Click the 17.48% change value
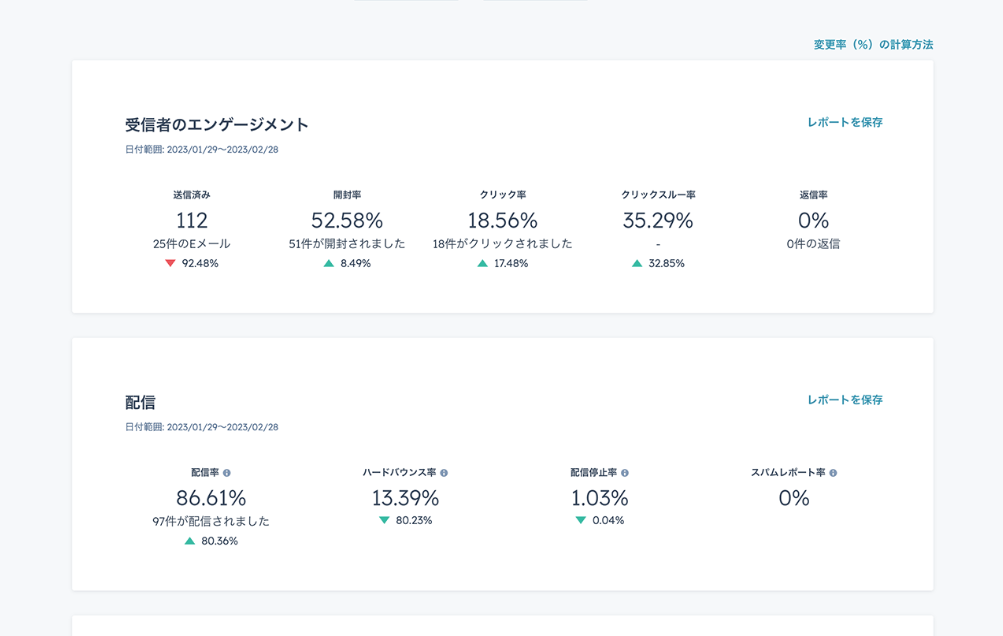 (x=511, y=263)
